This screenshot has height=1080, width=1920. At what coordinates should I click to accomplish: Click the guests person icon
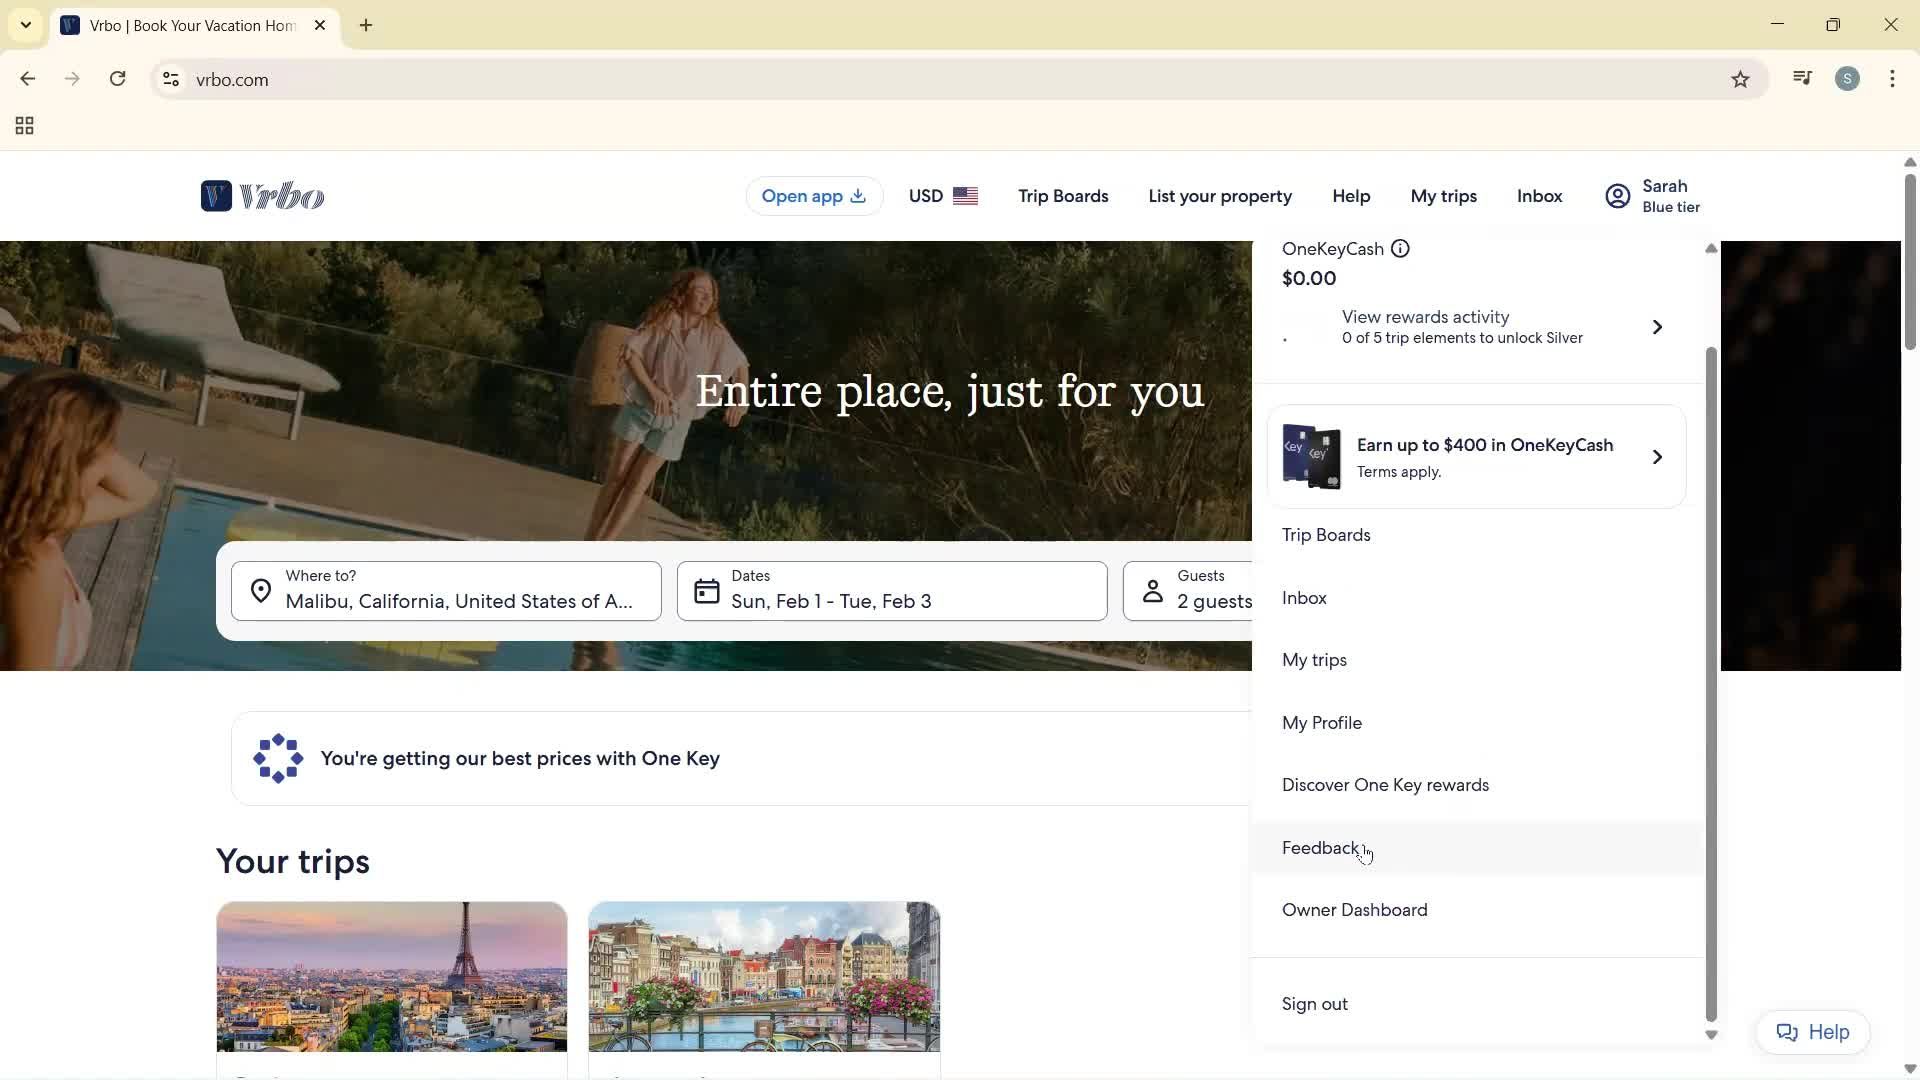click(x=1153, y=590)
